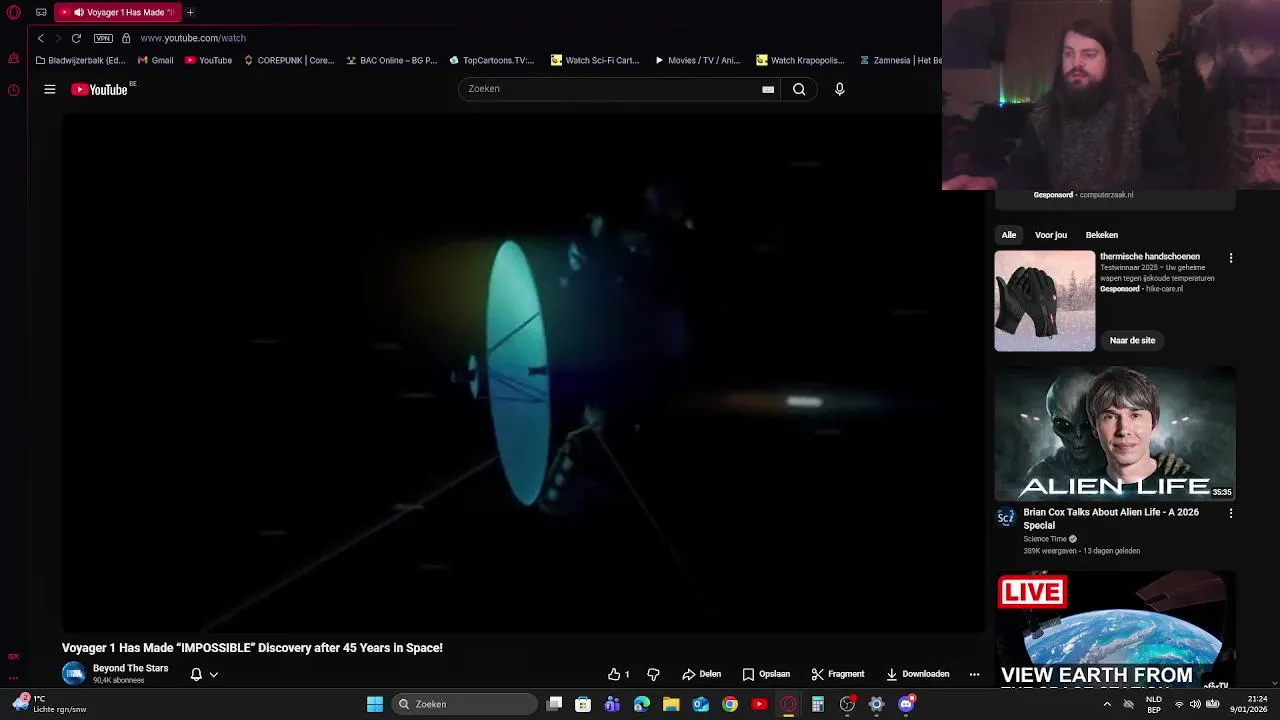The image size is (1280, 720).
Task: Open File Explorer from the taskbar
Action: (x=671, y=704)
